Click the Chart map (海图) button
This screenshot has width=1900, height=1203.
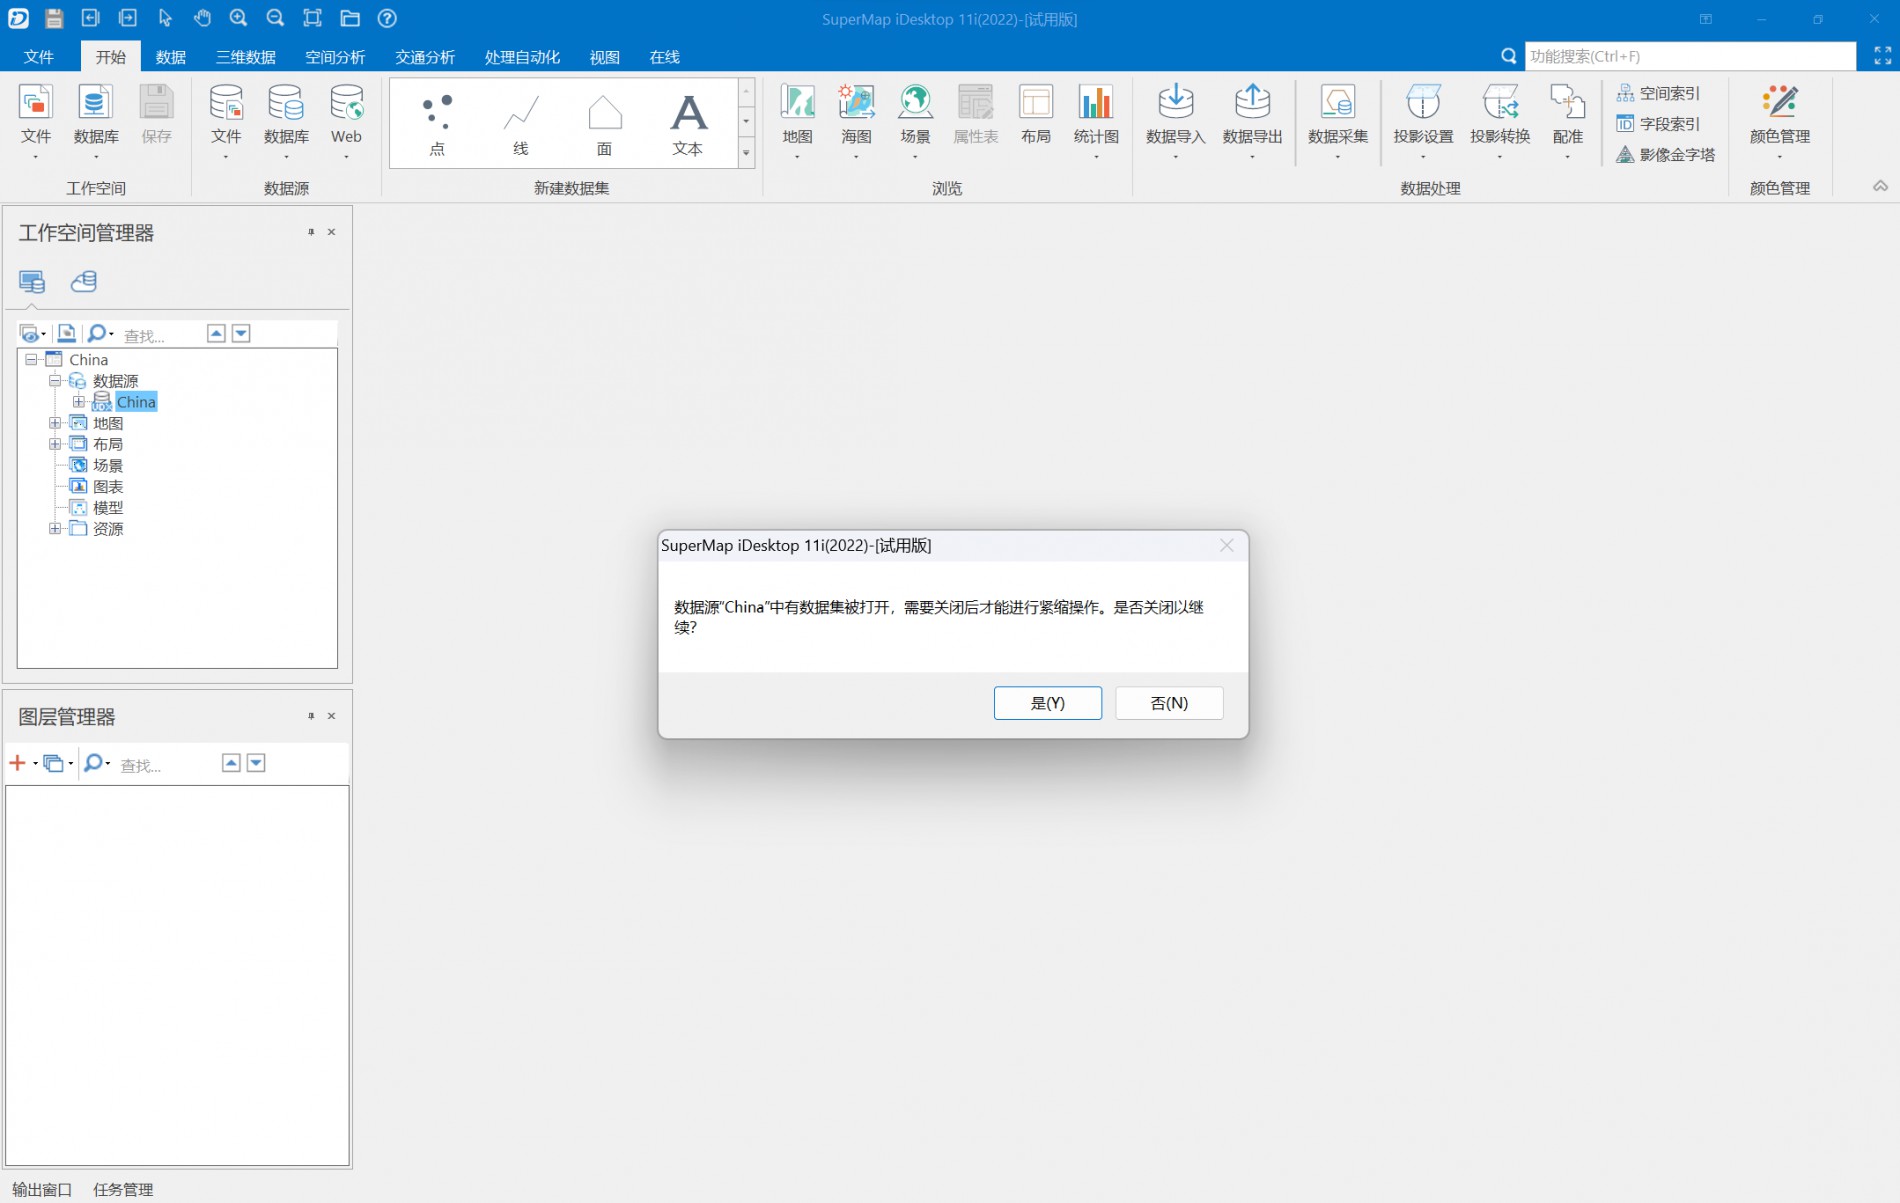pyautogui.click(x=856, y=121)
